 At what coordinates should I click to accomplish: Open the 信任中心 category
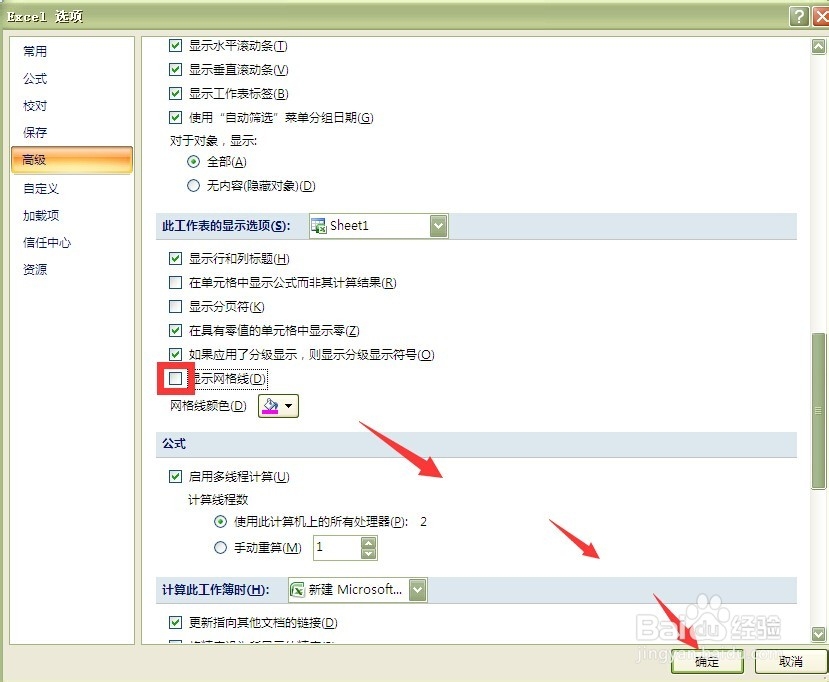(x=47, y=243)
